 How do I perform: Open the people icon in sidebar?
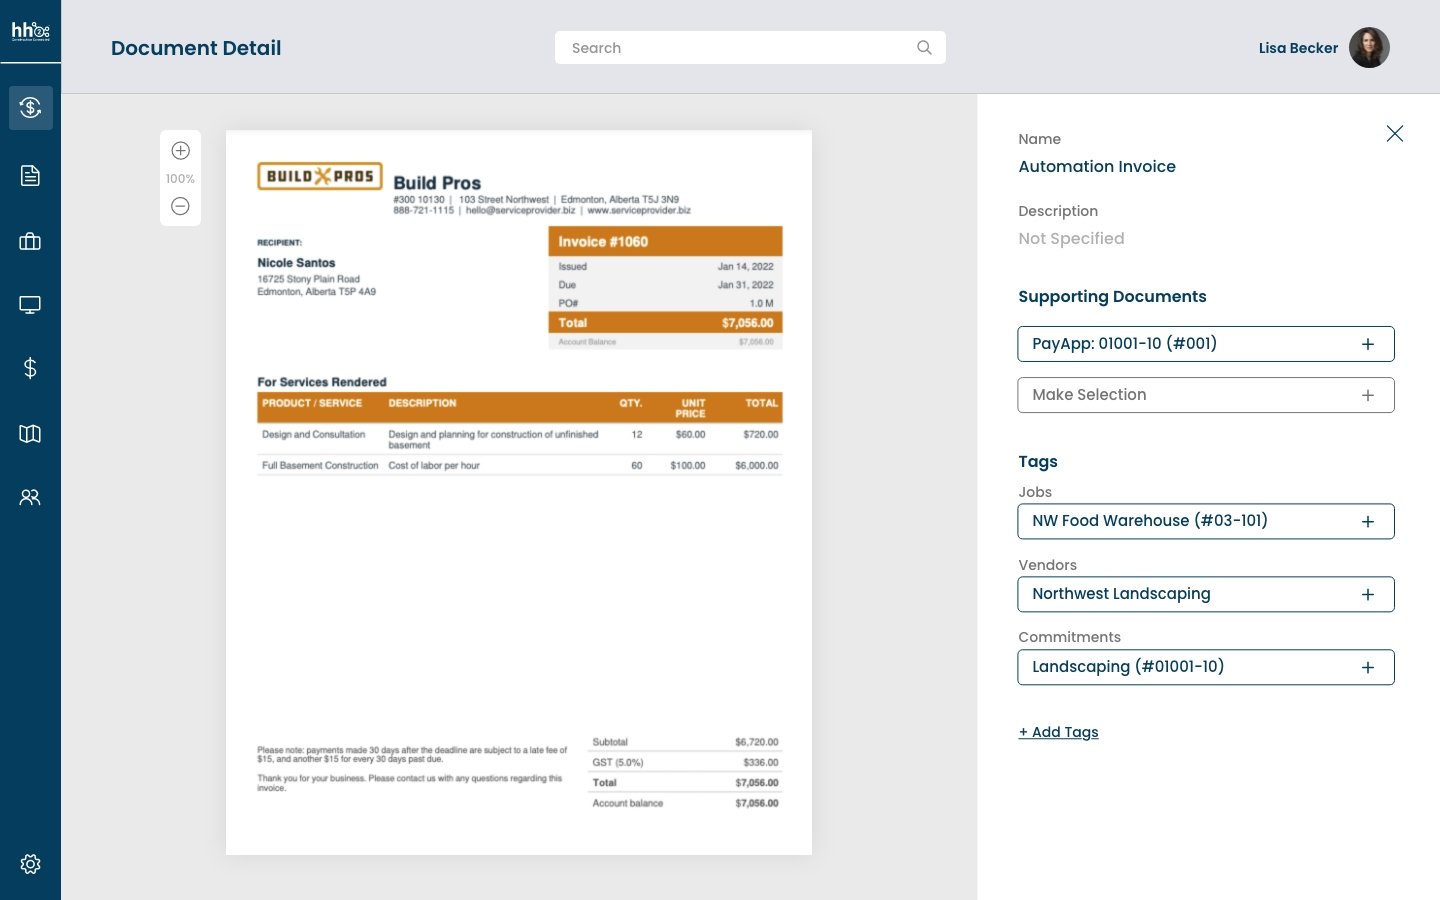click(30, 497)
